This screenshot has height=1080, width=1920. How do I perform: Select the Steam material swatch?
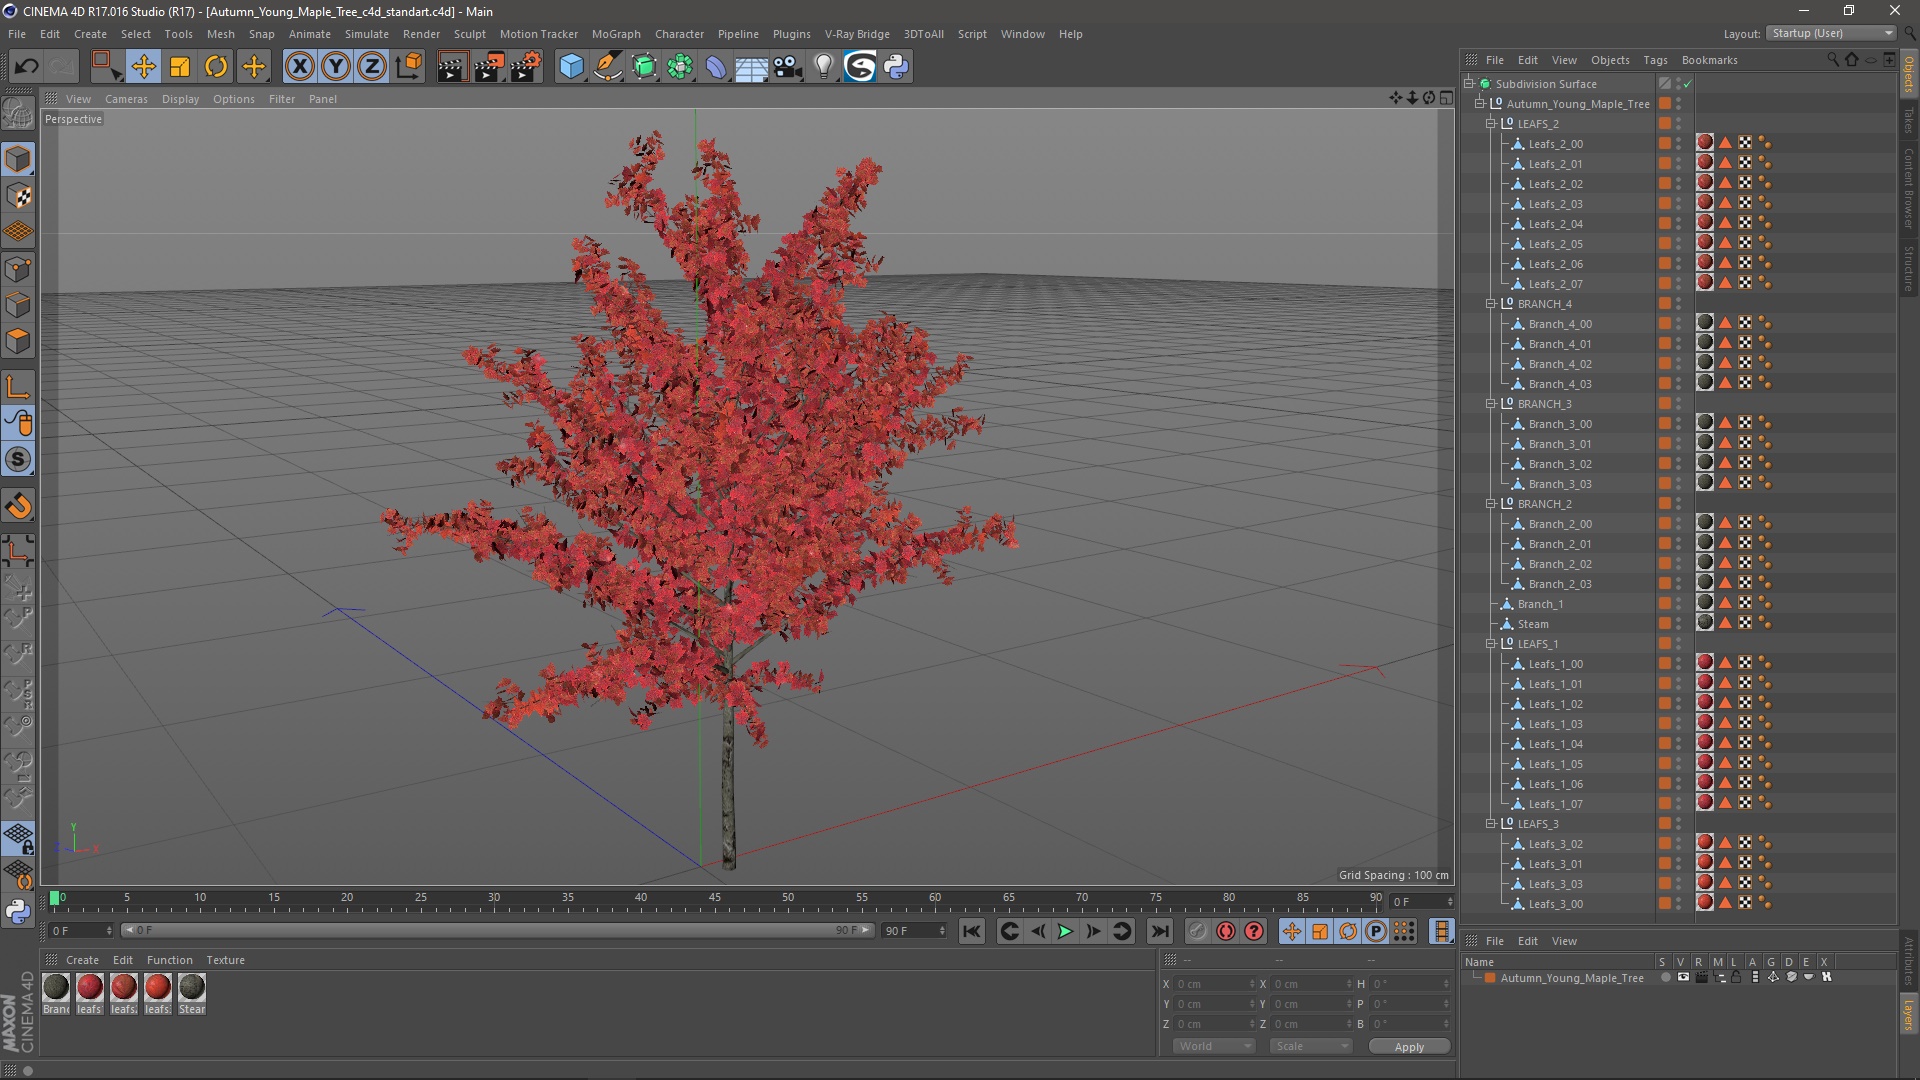pos(192,988)
